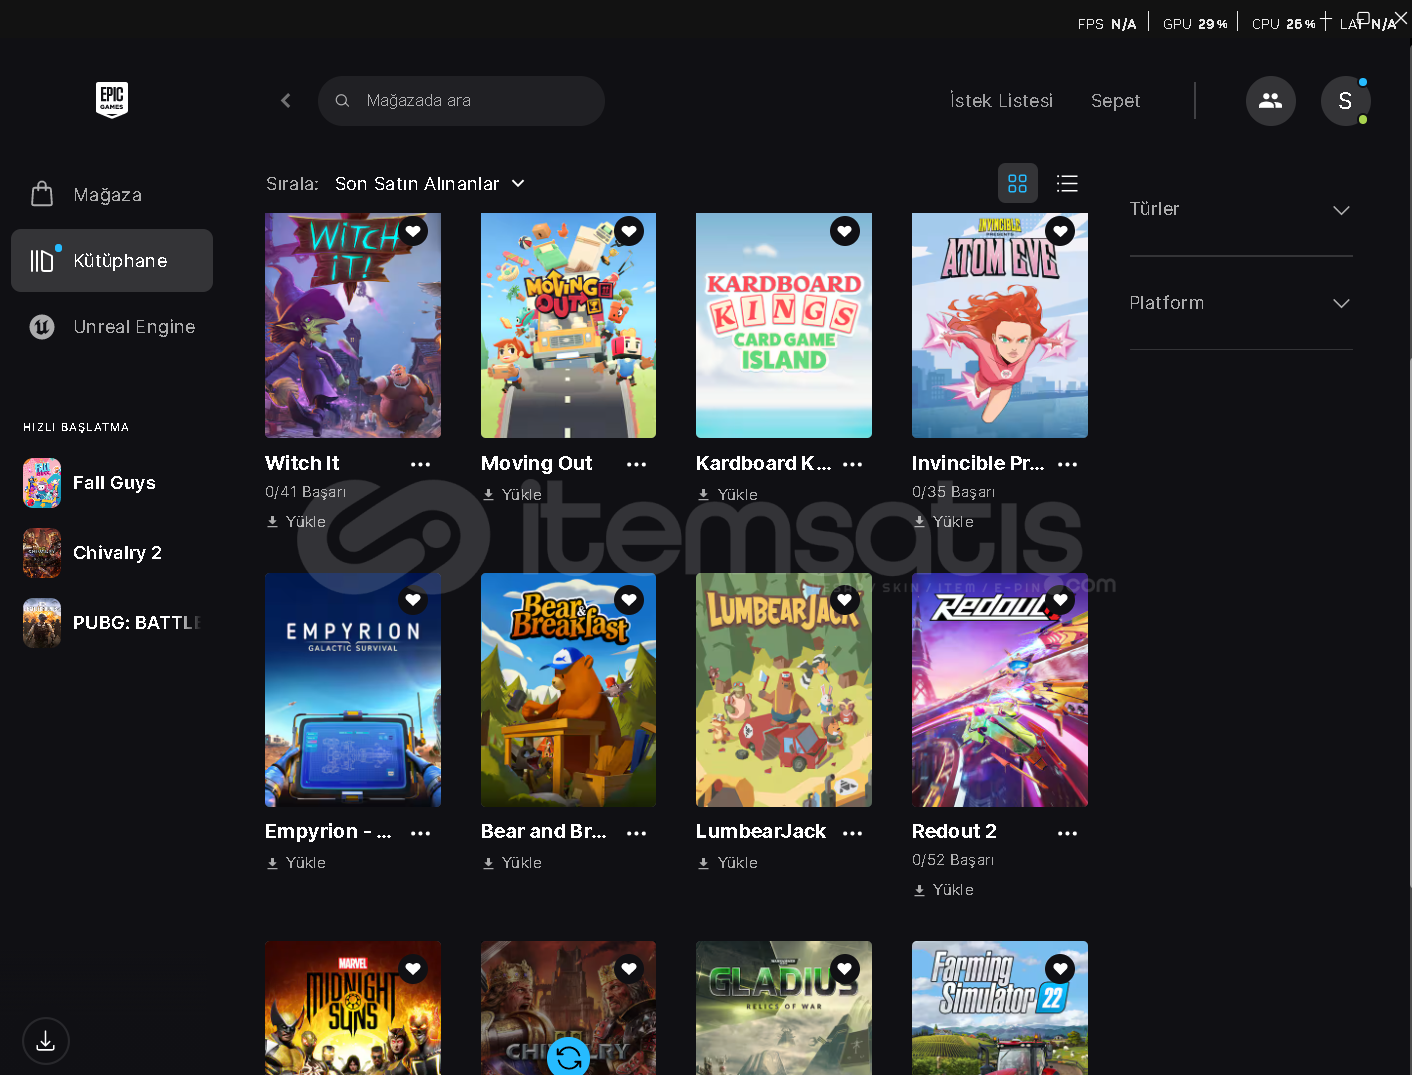This screenshot has width=1412, height=1075.
Task: Open the Mağaza sidebar item
Action: tap(112, 195)
